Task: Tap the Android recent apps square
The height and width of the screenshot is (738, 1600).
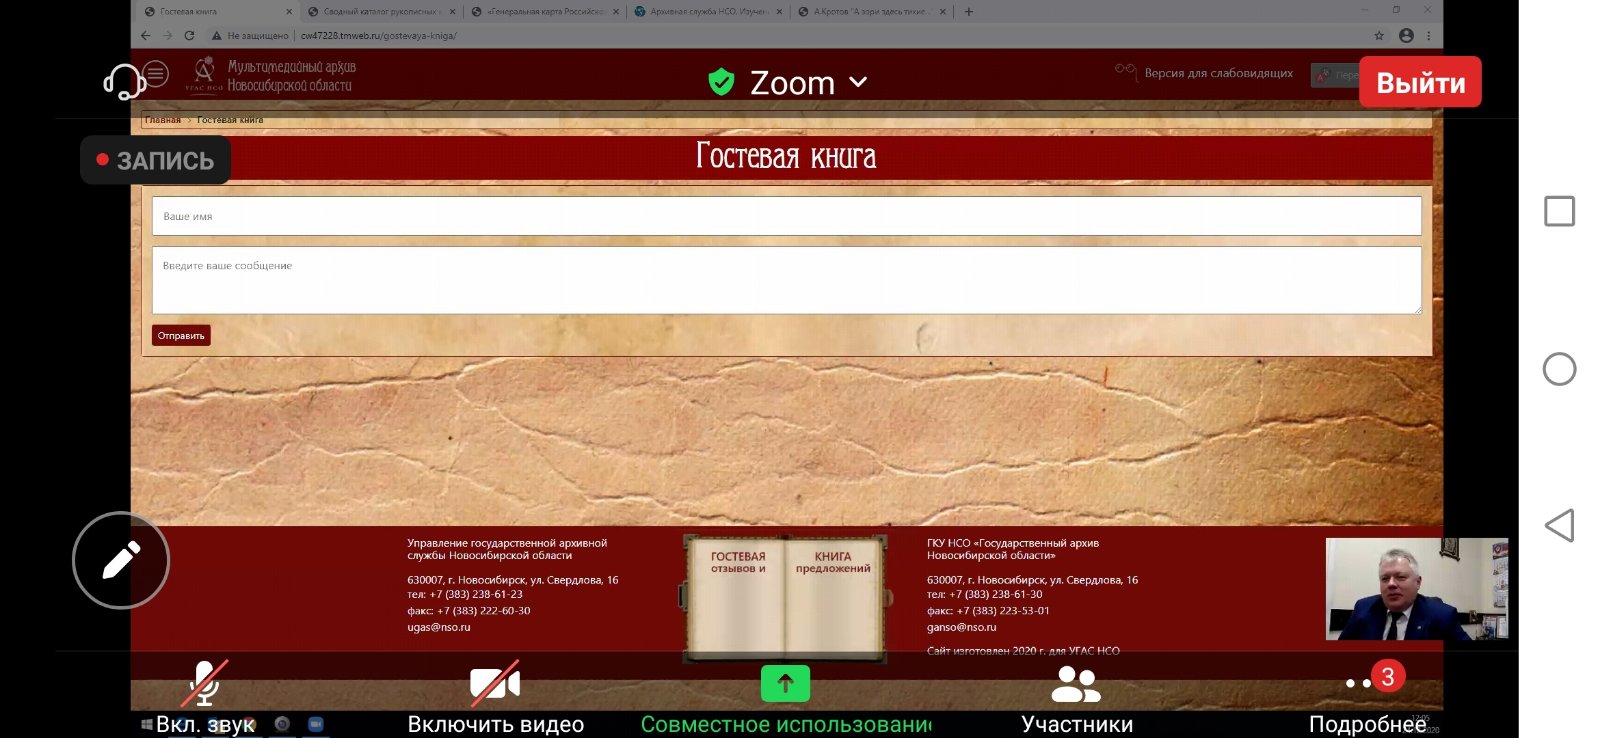Action: tap(1559, 211)
